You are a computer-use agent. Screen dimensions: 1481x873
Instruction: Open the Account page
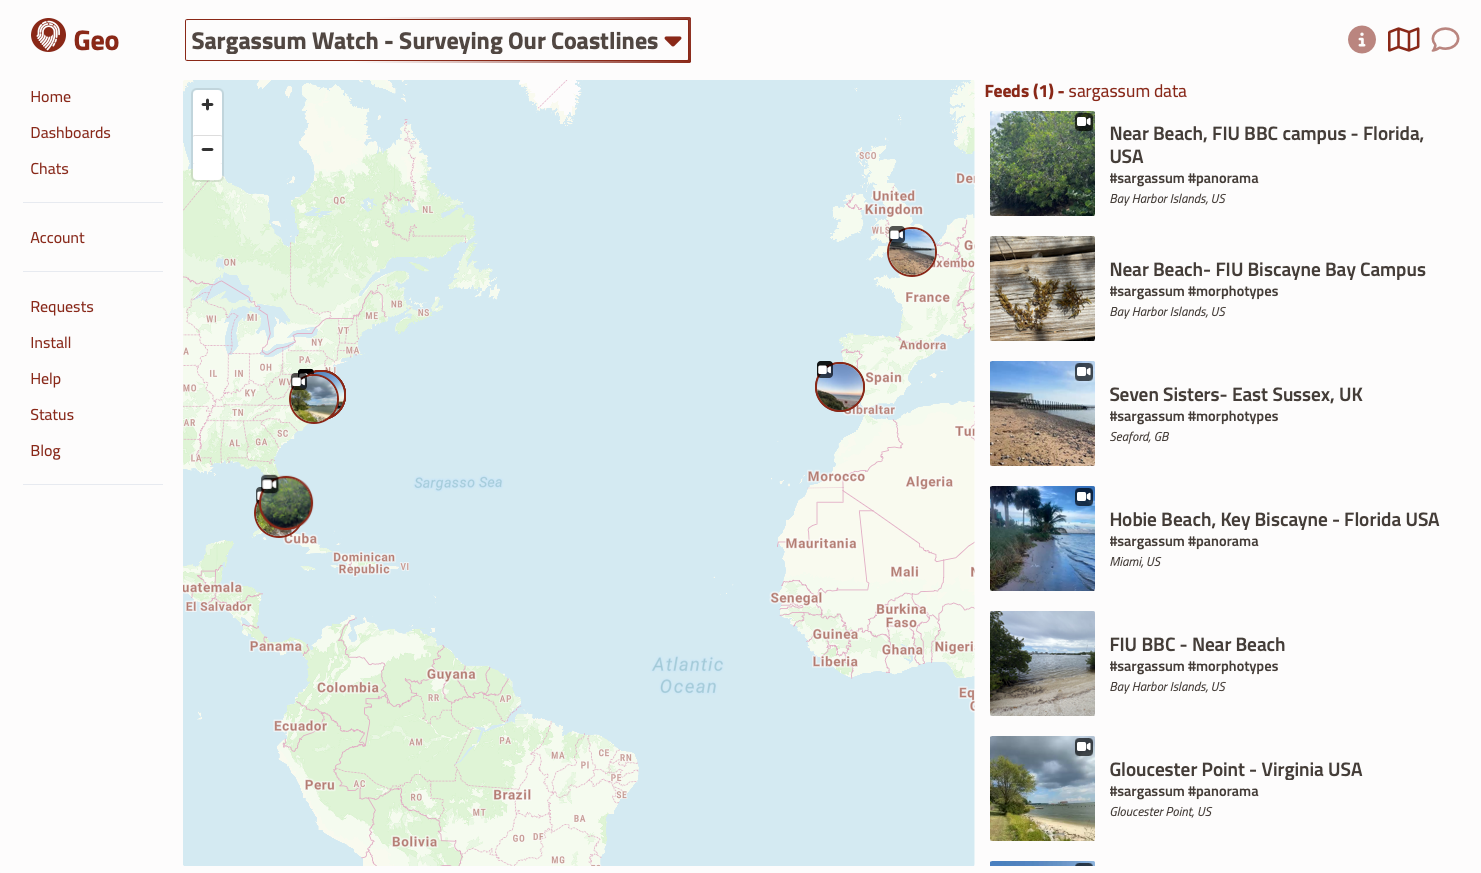tap(57, 238)
